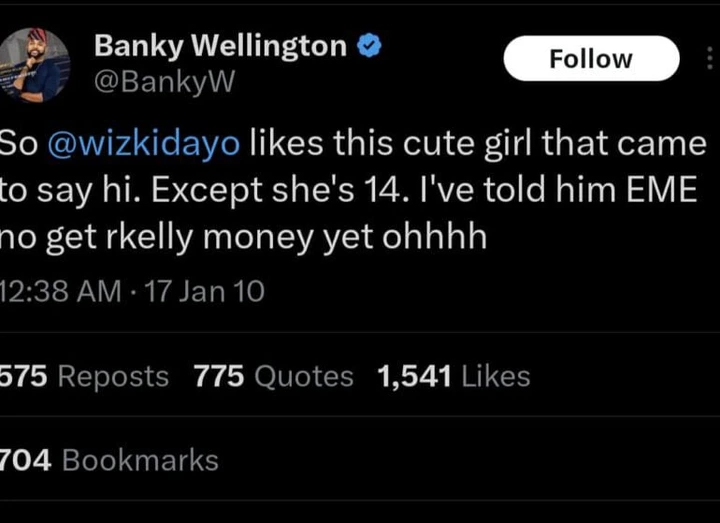Click the word Likes label
This screenshot has width=720, height=523.
coord(496,376)
